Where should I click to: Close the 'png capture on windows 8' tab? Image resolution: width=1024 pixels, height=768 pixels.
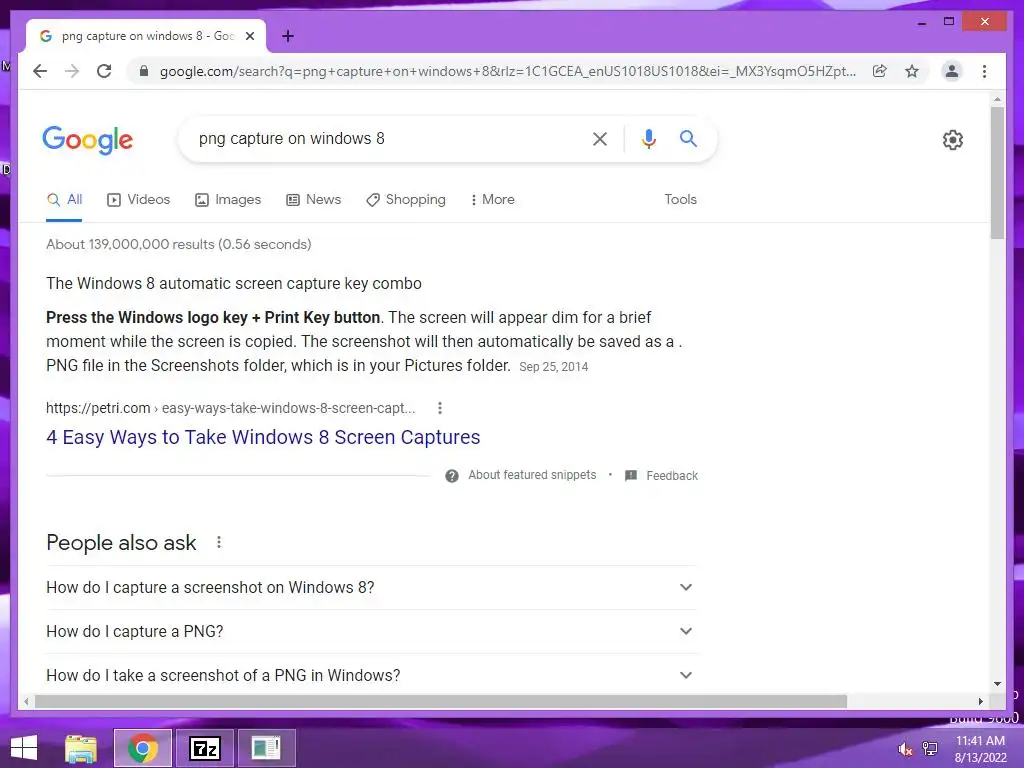249,36
